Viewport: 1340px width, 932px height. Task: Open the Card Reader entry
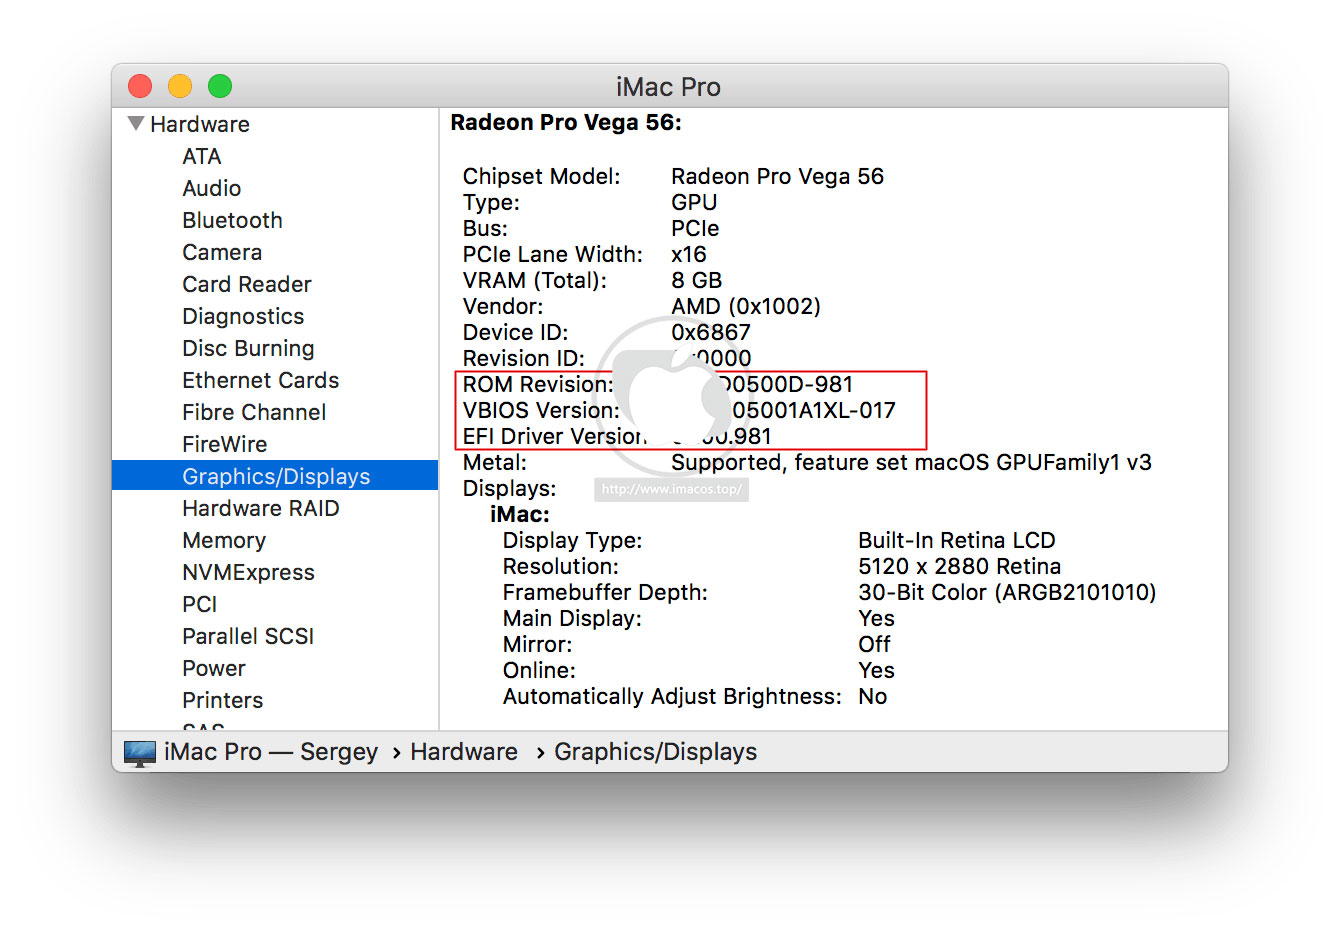click(x=247, y=285)
